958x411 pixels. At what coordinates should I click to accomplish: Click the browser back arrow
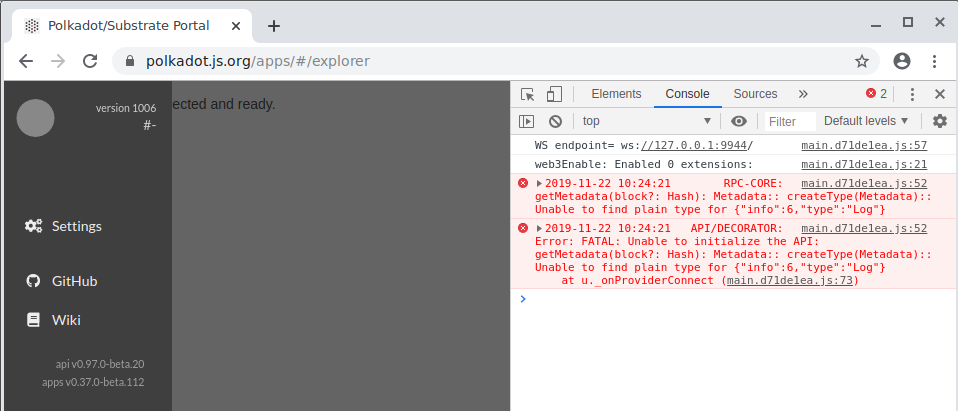tap(26, 61)
